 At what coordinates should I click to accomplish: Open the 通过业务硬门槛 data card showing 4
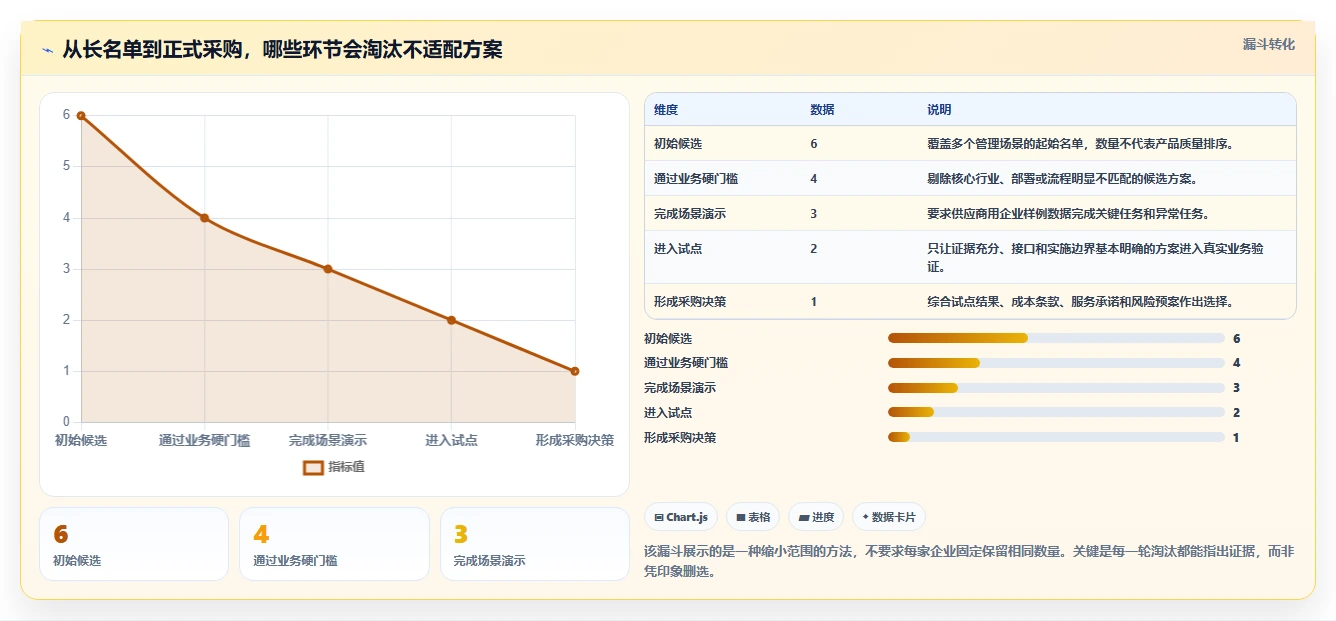point(334,544)
